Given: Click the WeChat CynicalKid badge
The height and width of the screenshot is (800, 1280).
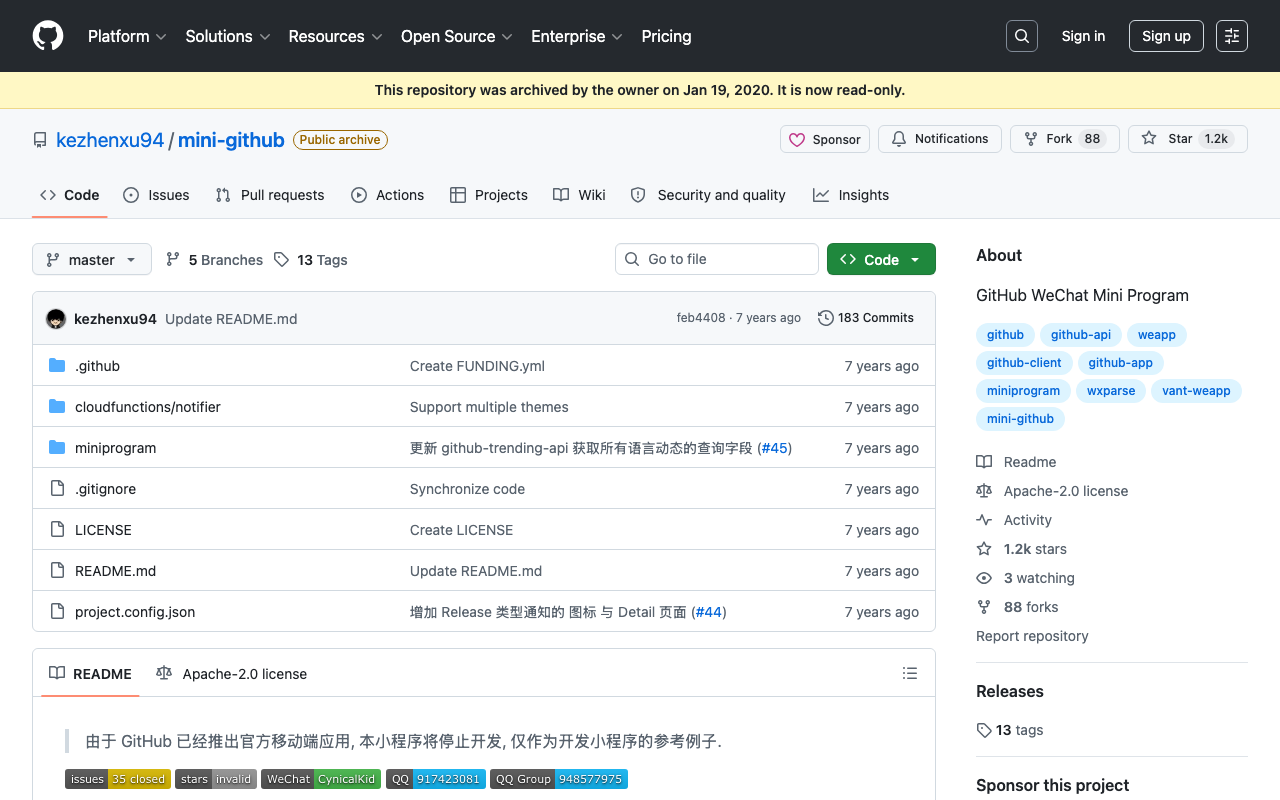Looking at the screenshot, I should [x=321, y=779].
